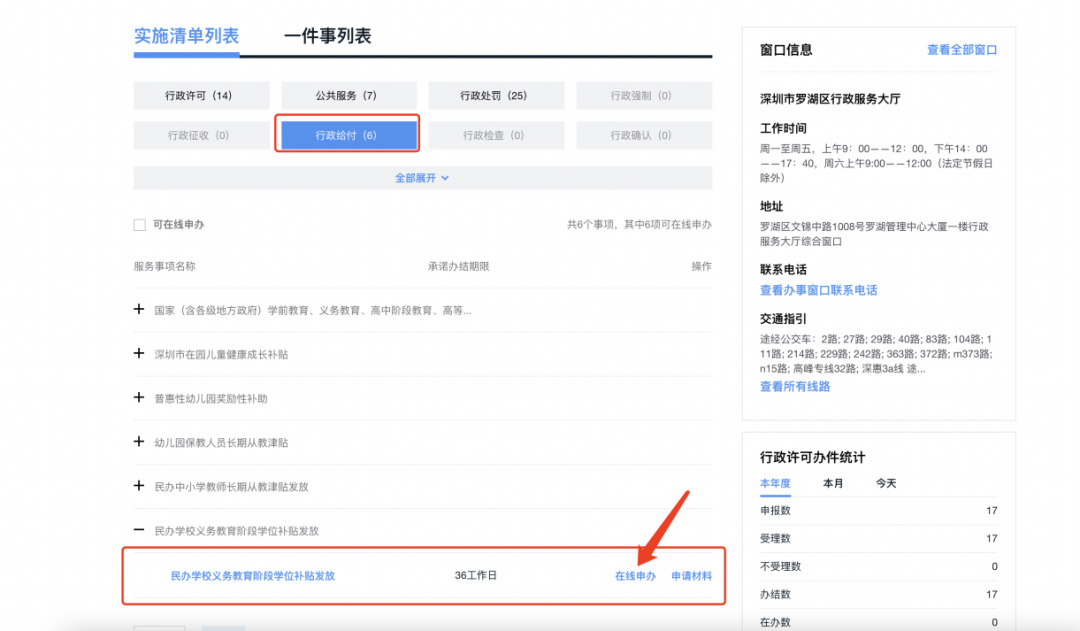Viewport: 1080px width, 631px height.
Task: Collapse the 民办学校义务教育阶段学位补贴发放 row
Action: [139, 530]
